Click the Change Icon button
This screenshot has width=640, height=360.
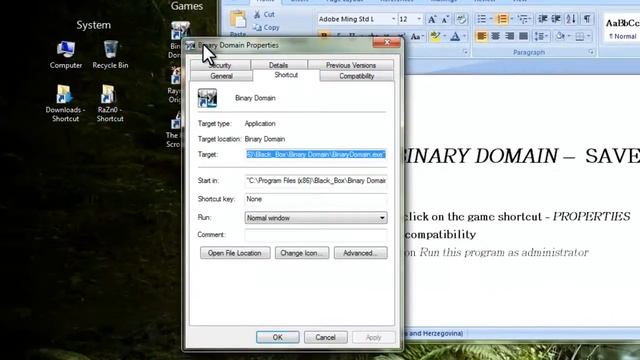(302, 253)
